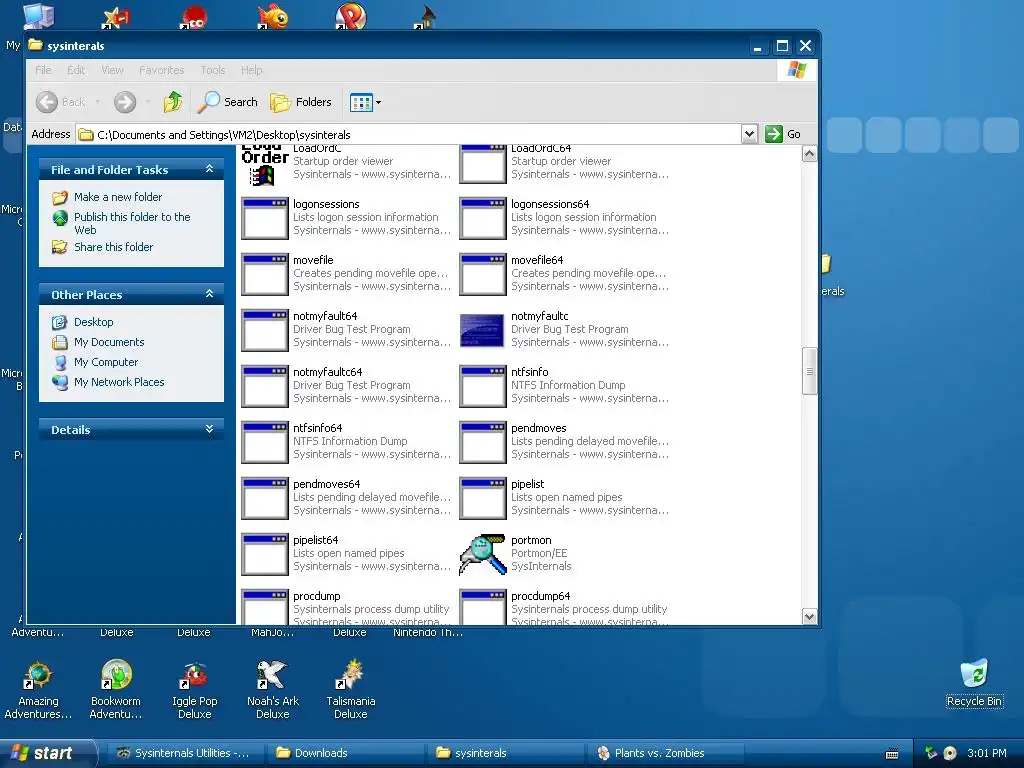Go to My Documents link
This screenshot has width=1024, height=768.
(109, 342)
